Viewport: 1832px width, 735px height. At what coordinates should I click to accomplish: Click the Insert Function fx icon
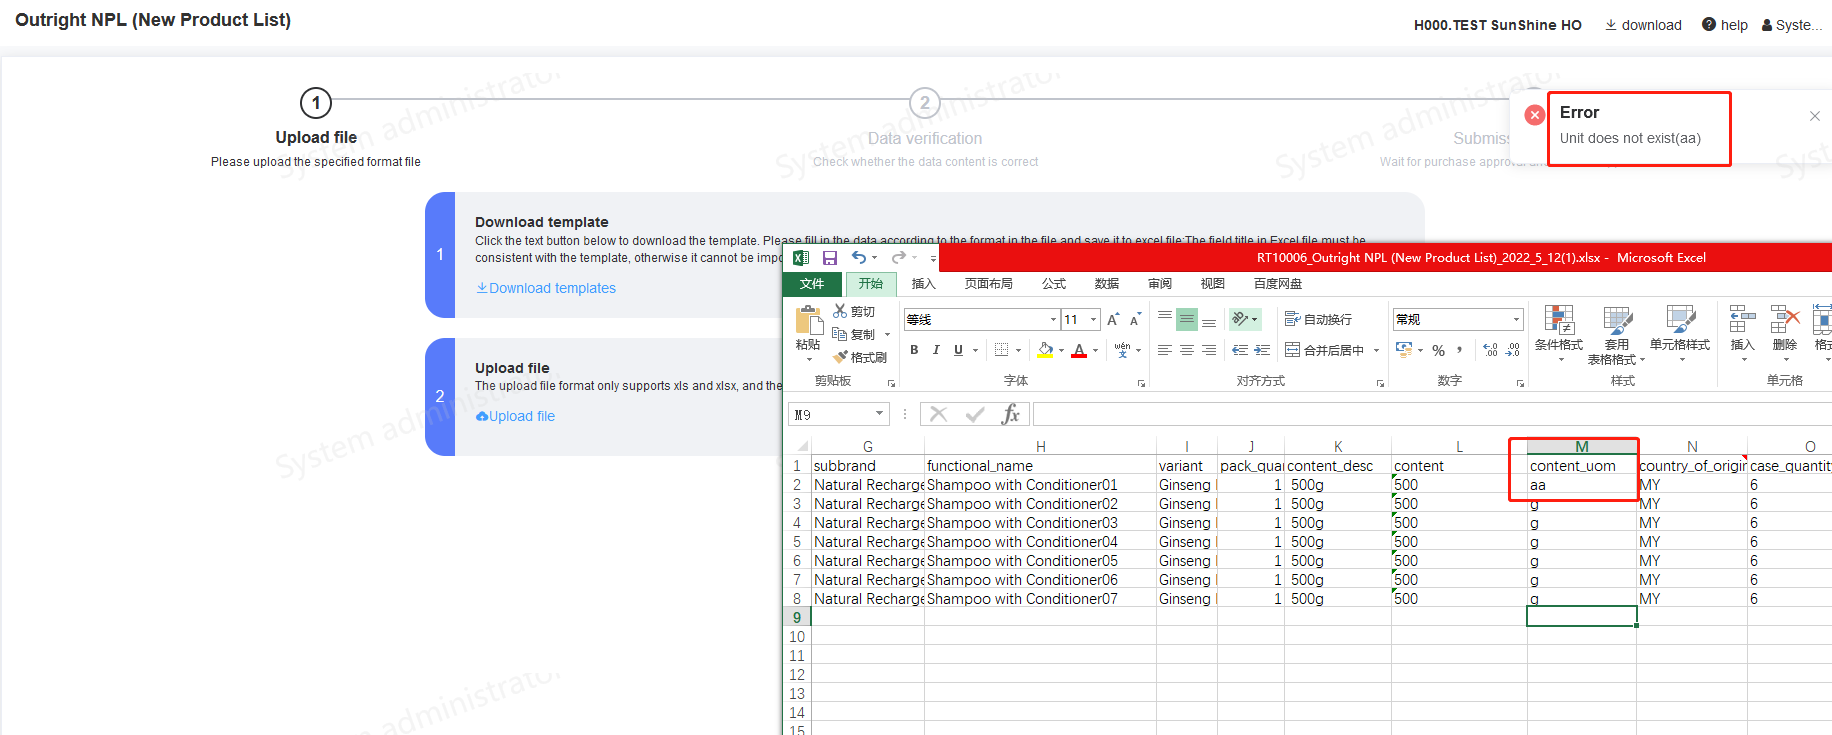coord(1010,414)
